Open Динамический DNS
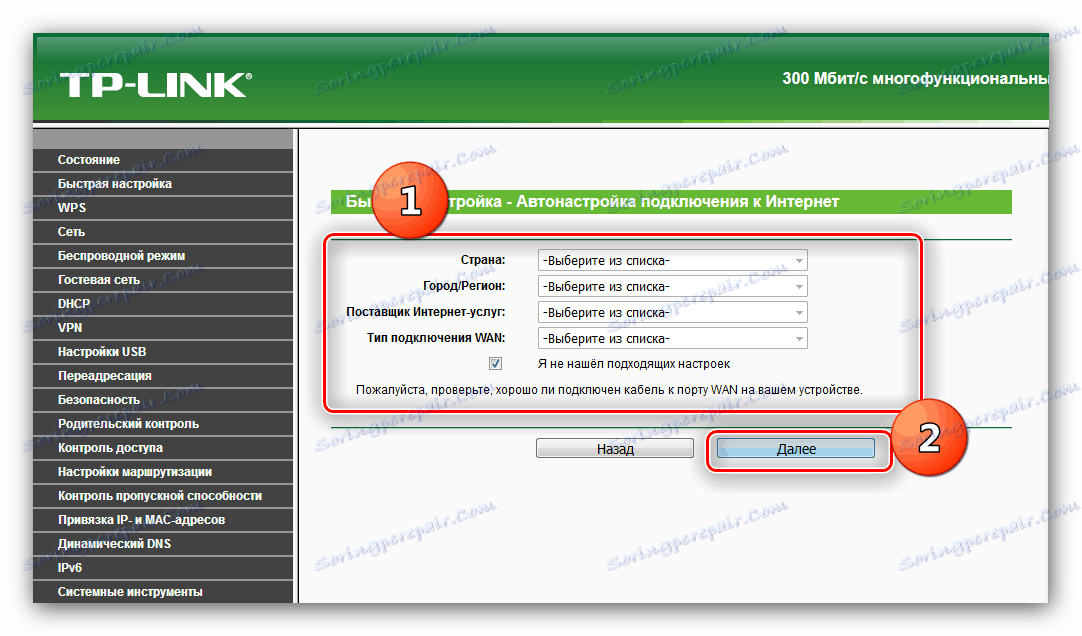The width and height of the screenshot is (1082, 636). pyautogui.click(x=163, y=544)
